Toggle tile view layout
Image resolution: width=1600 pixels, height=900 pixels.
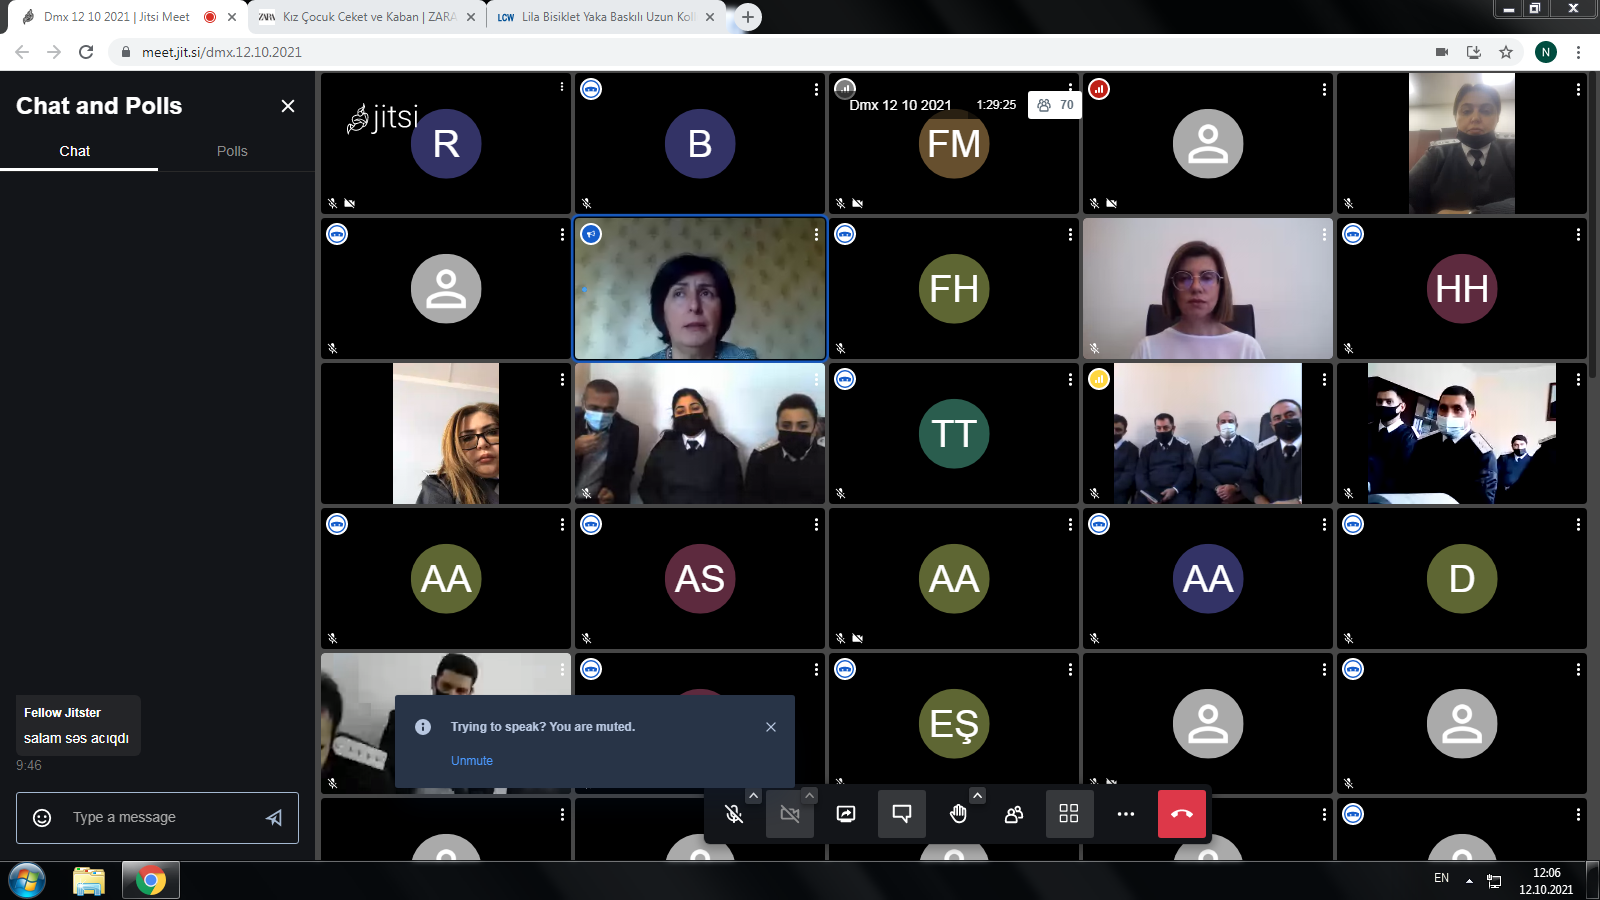pos(1069,814)
